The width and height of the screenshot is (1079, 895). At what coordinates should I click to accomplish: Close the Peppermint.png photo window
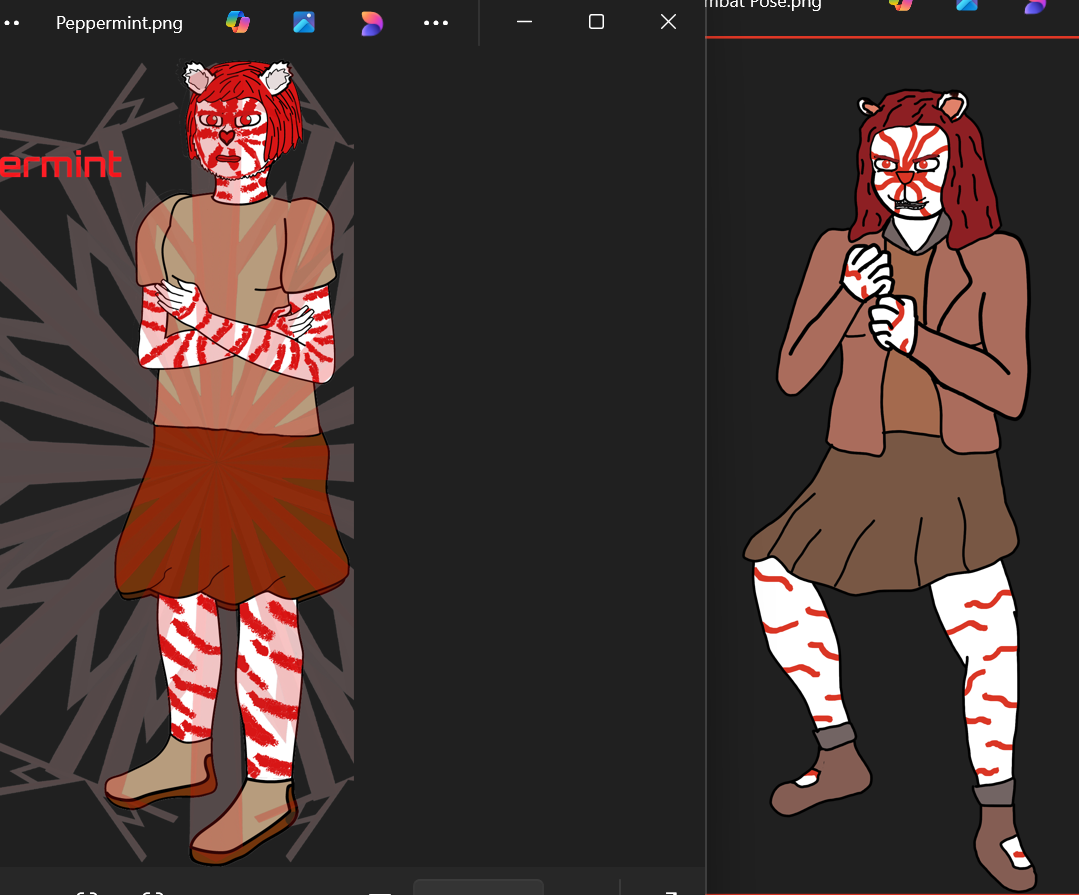[x=668, y=22]
